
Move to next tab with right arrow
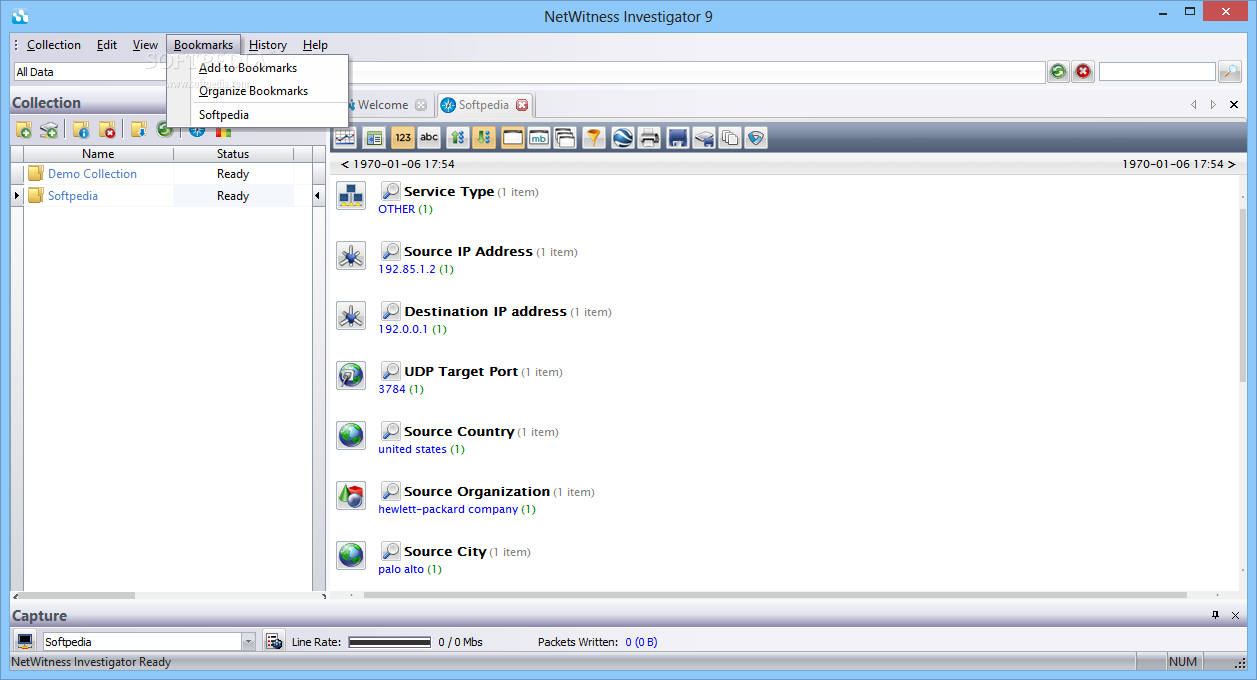[x=1213, y=104]
